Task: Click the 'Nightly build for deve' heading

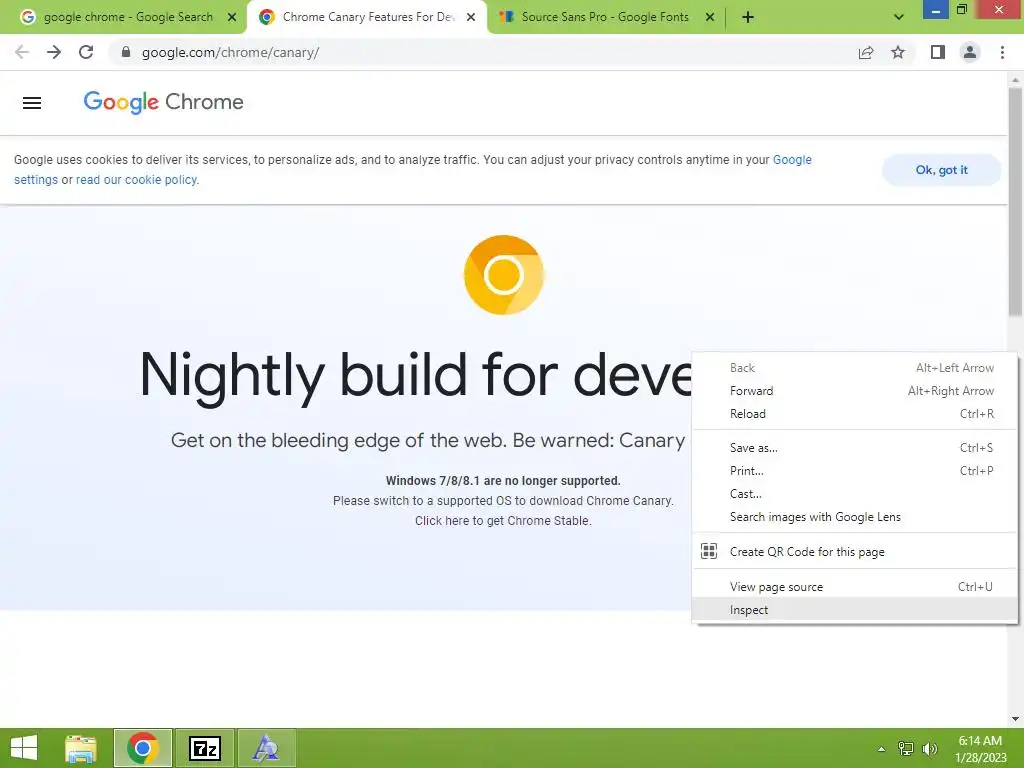Action: [416, 376]
